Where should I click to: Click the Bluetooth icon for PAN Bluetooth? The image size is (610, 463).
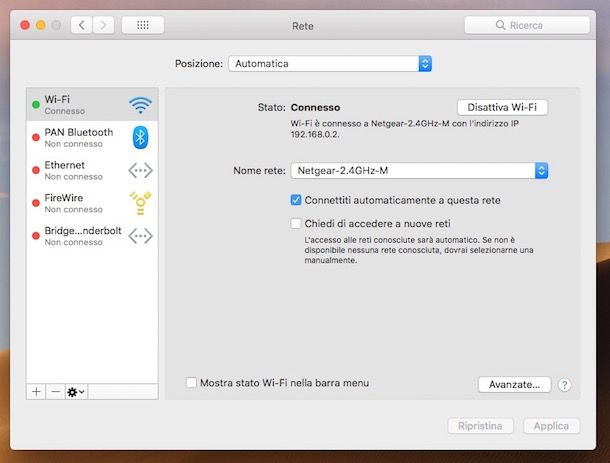(x=141, y=138)
